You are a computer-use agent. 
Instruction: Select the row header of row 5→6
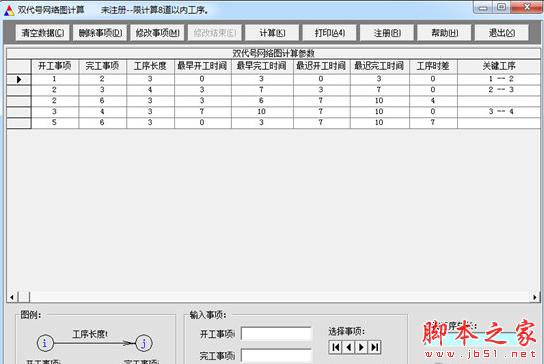tap(19, 123)
